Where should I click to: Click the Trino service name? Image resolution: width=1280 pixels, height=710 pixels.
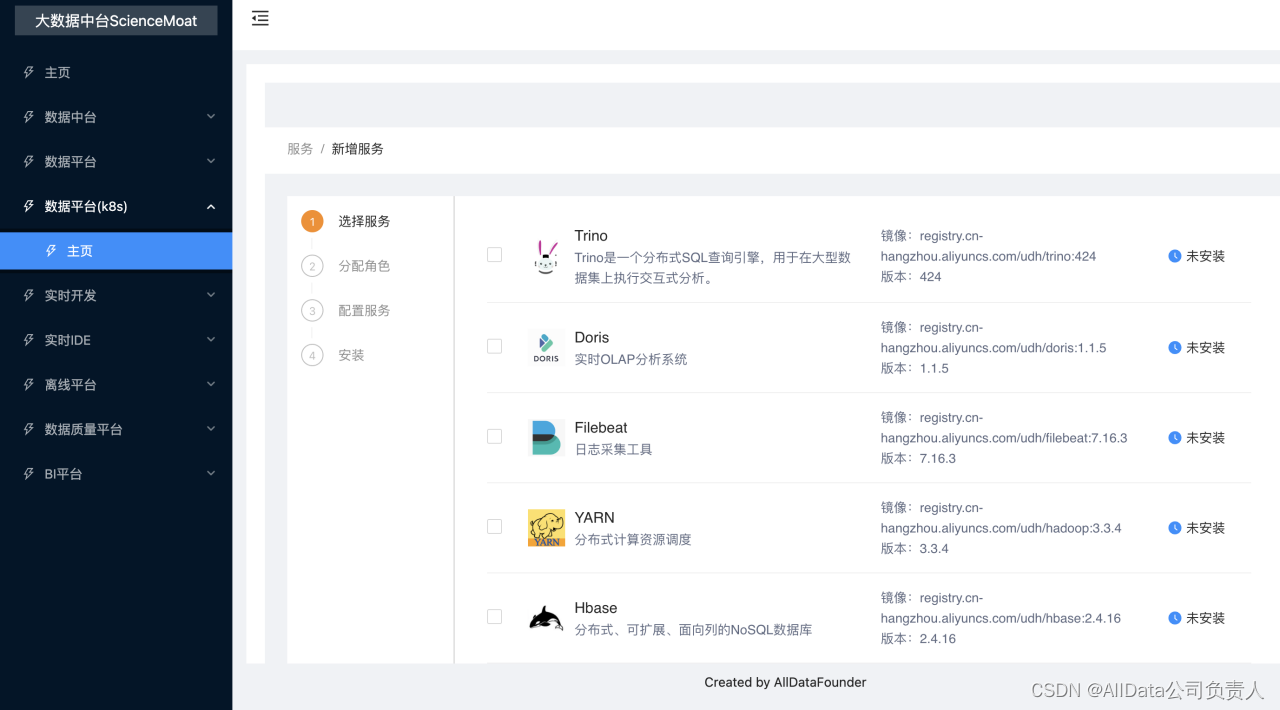point(591,236)
